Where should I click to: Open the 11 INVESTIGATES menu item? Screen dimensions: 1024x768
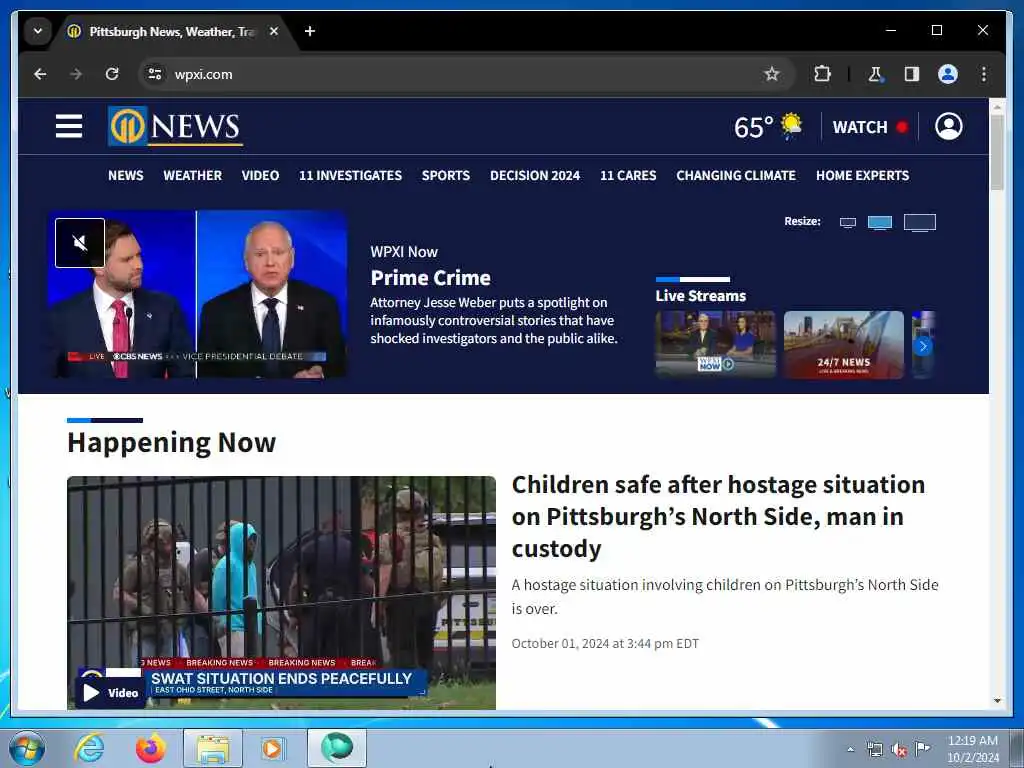point(350,175)
